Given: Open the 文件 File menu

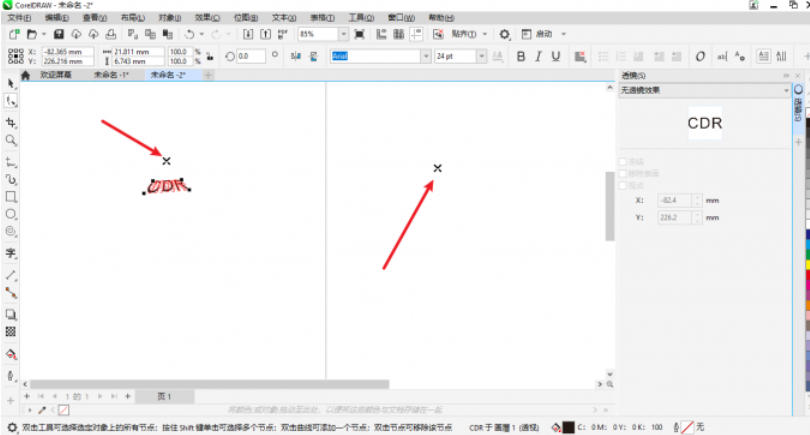Looking at the screenshot, I should (x=19, y=18).
